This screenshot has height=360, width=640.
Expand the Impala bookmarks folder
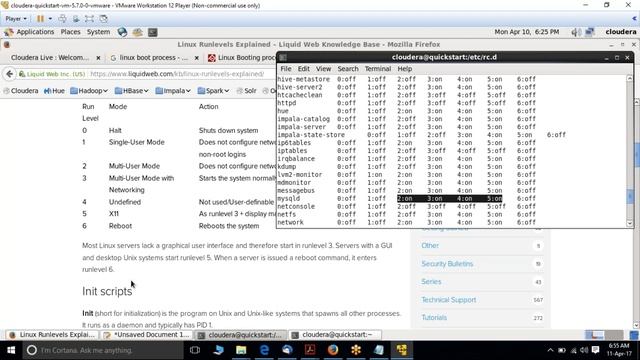pyautogui.click(x=173, y=91)
